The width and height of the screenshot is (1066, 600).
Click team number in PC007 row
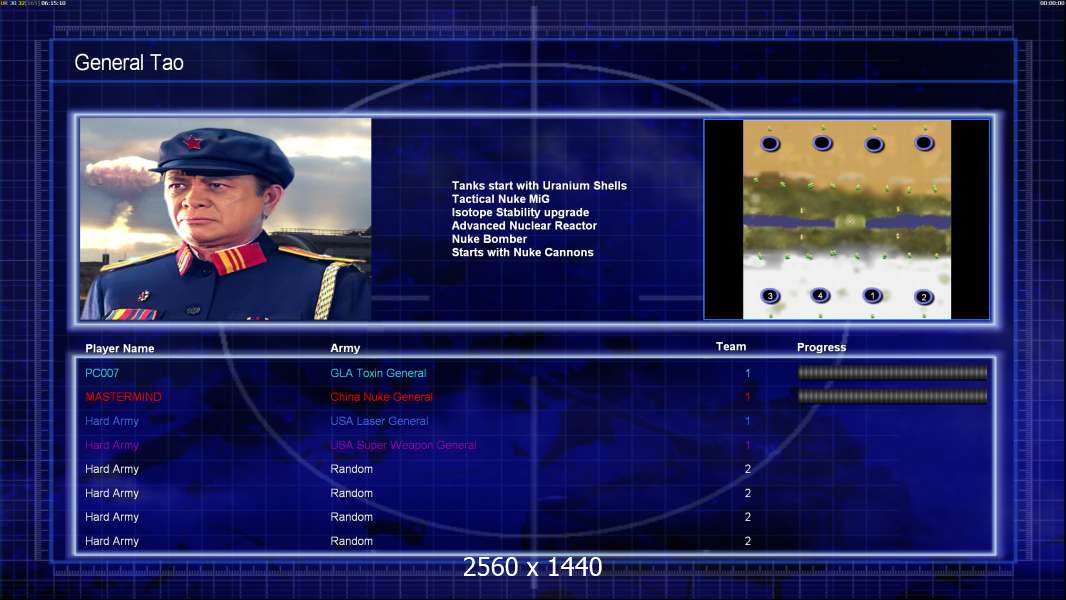(x=747, y=373)
